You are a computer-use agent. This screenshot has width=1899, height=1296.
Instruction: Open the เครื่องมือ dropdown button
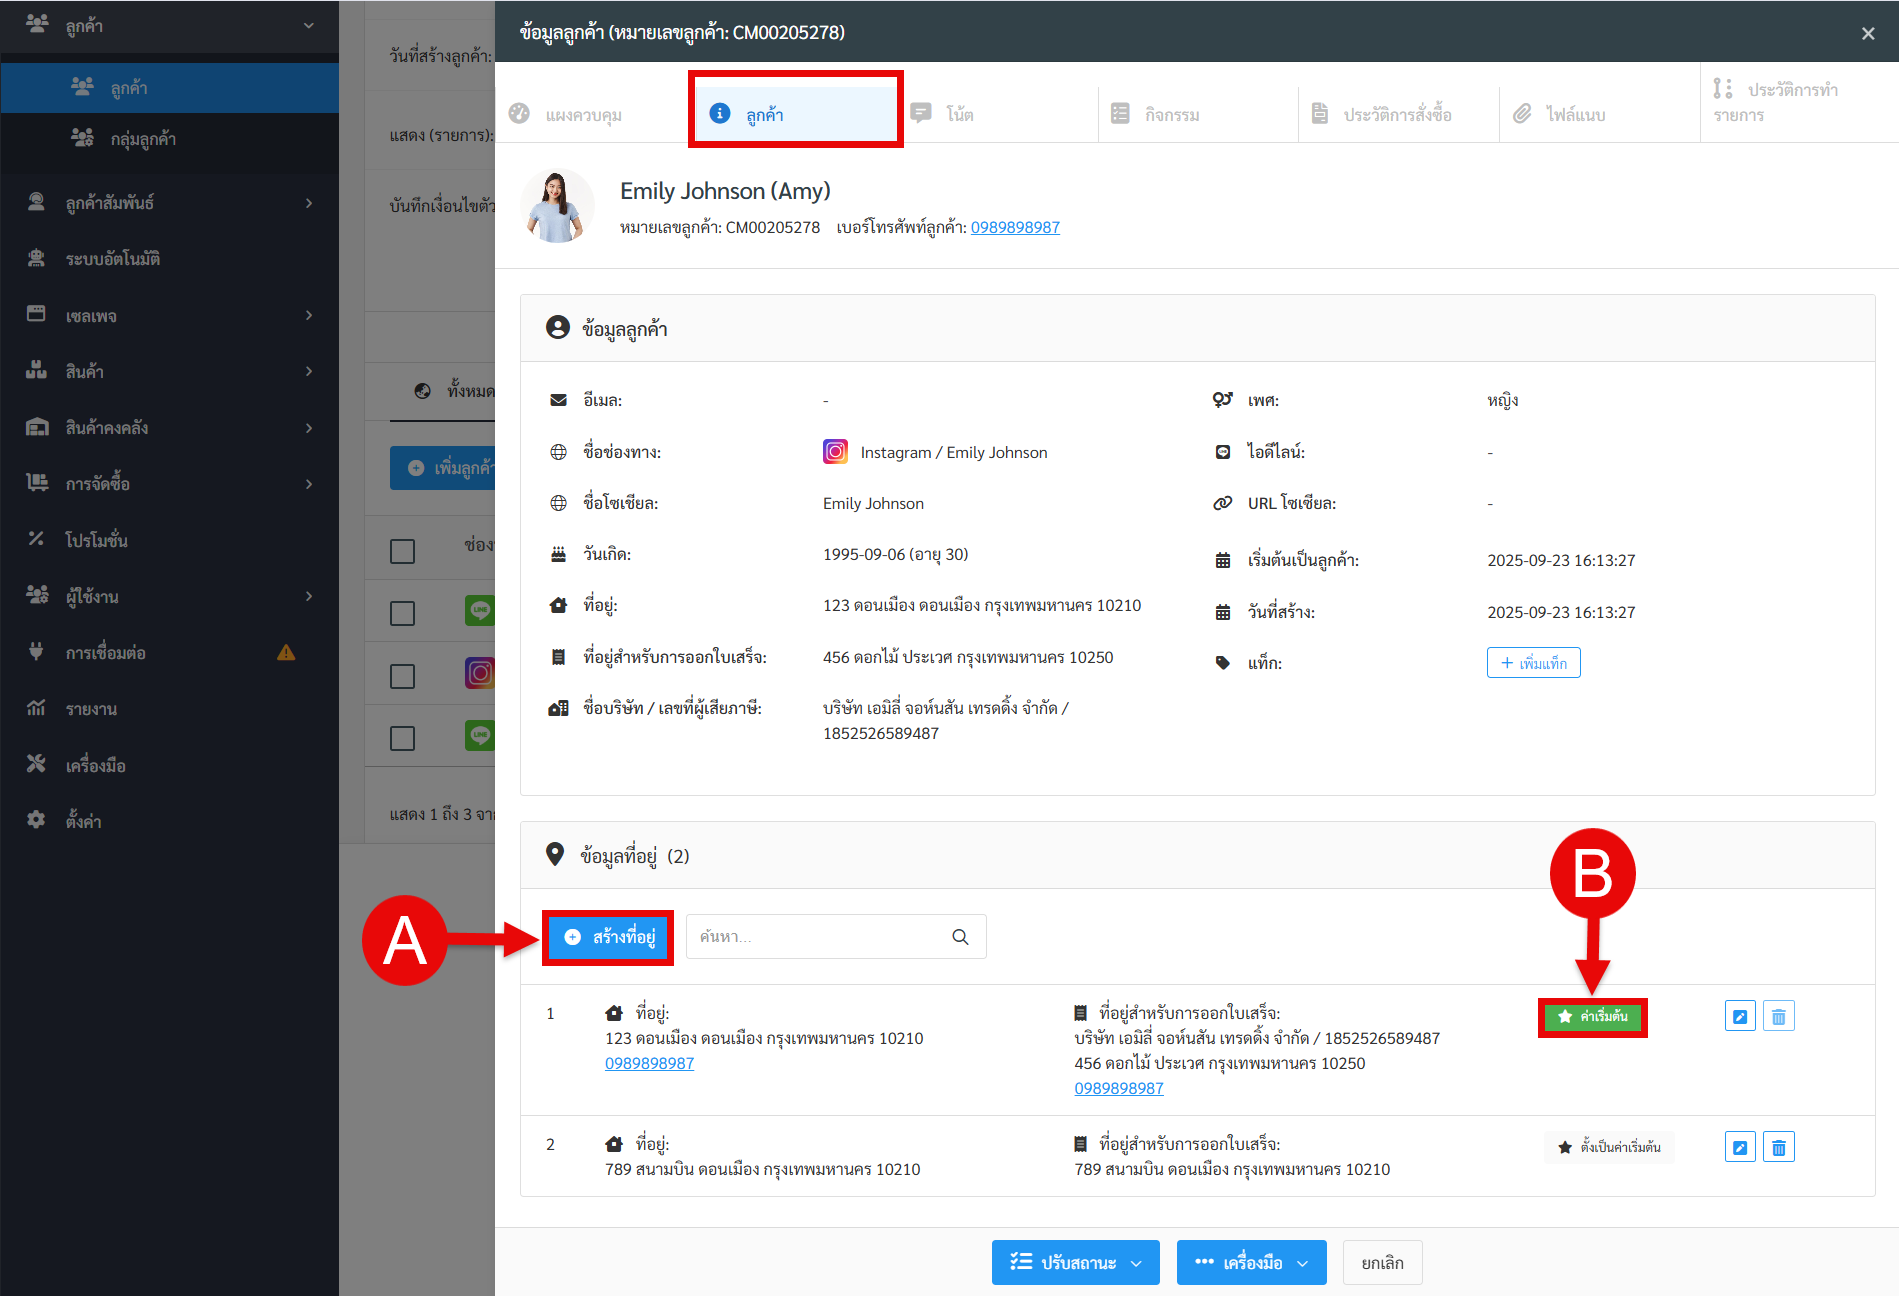[1251, 1262]
